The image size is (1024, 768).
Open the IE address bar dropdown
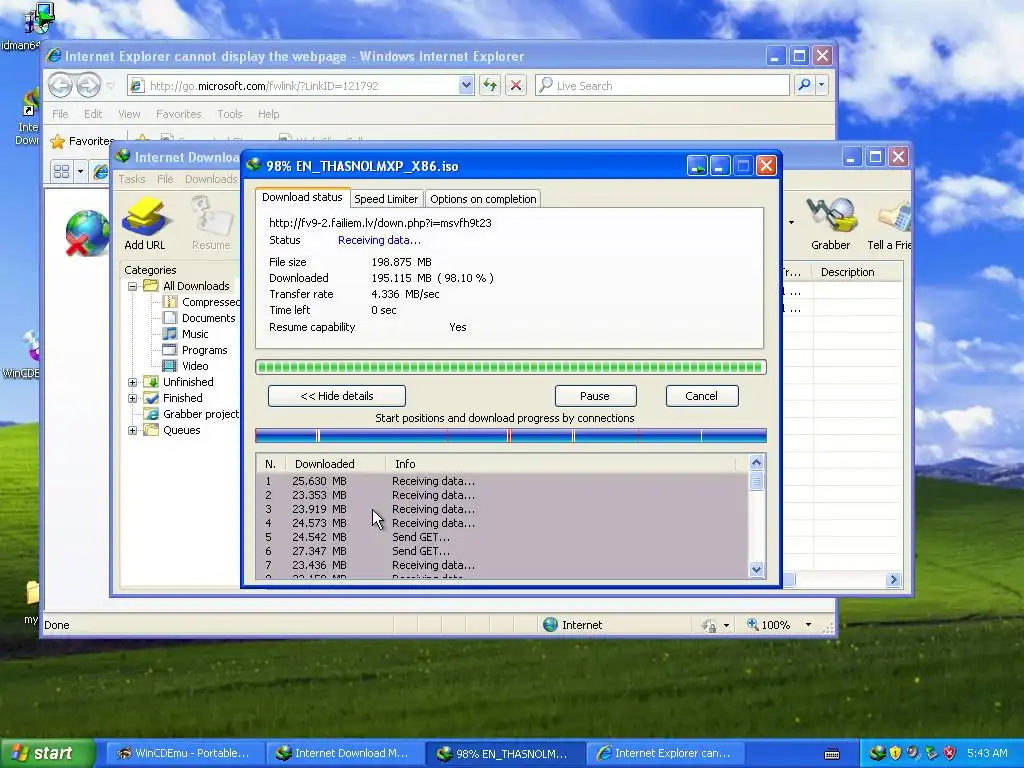[x=466, y=85]
